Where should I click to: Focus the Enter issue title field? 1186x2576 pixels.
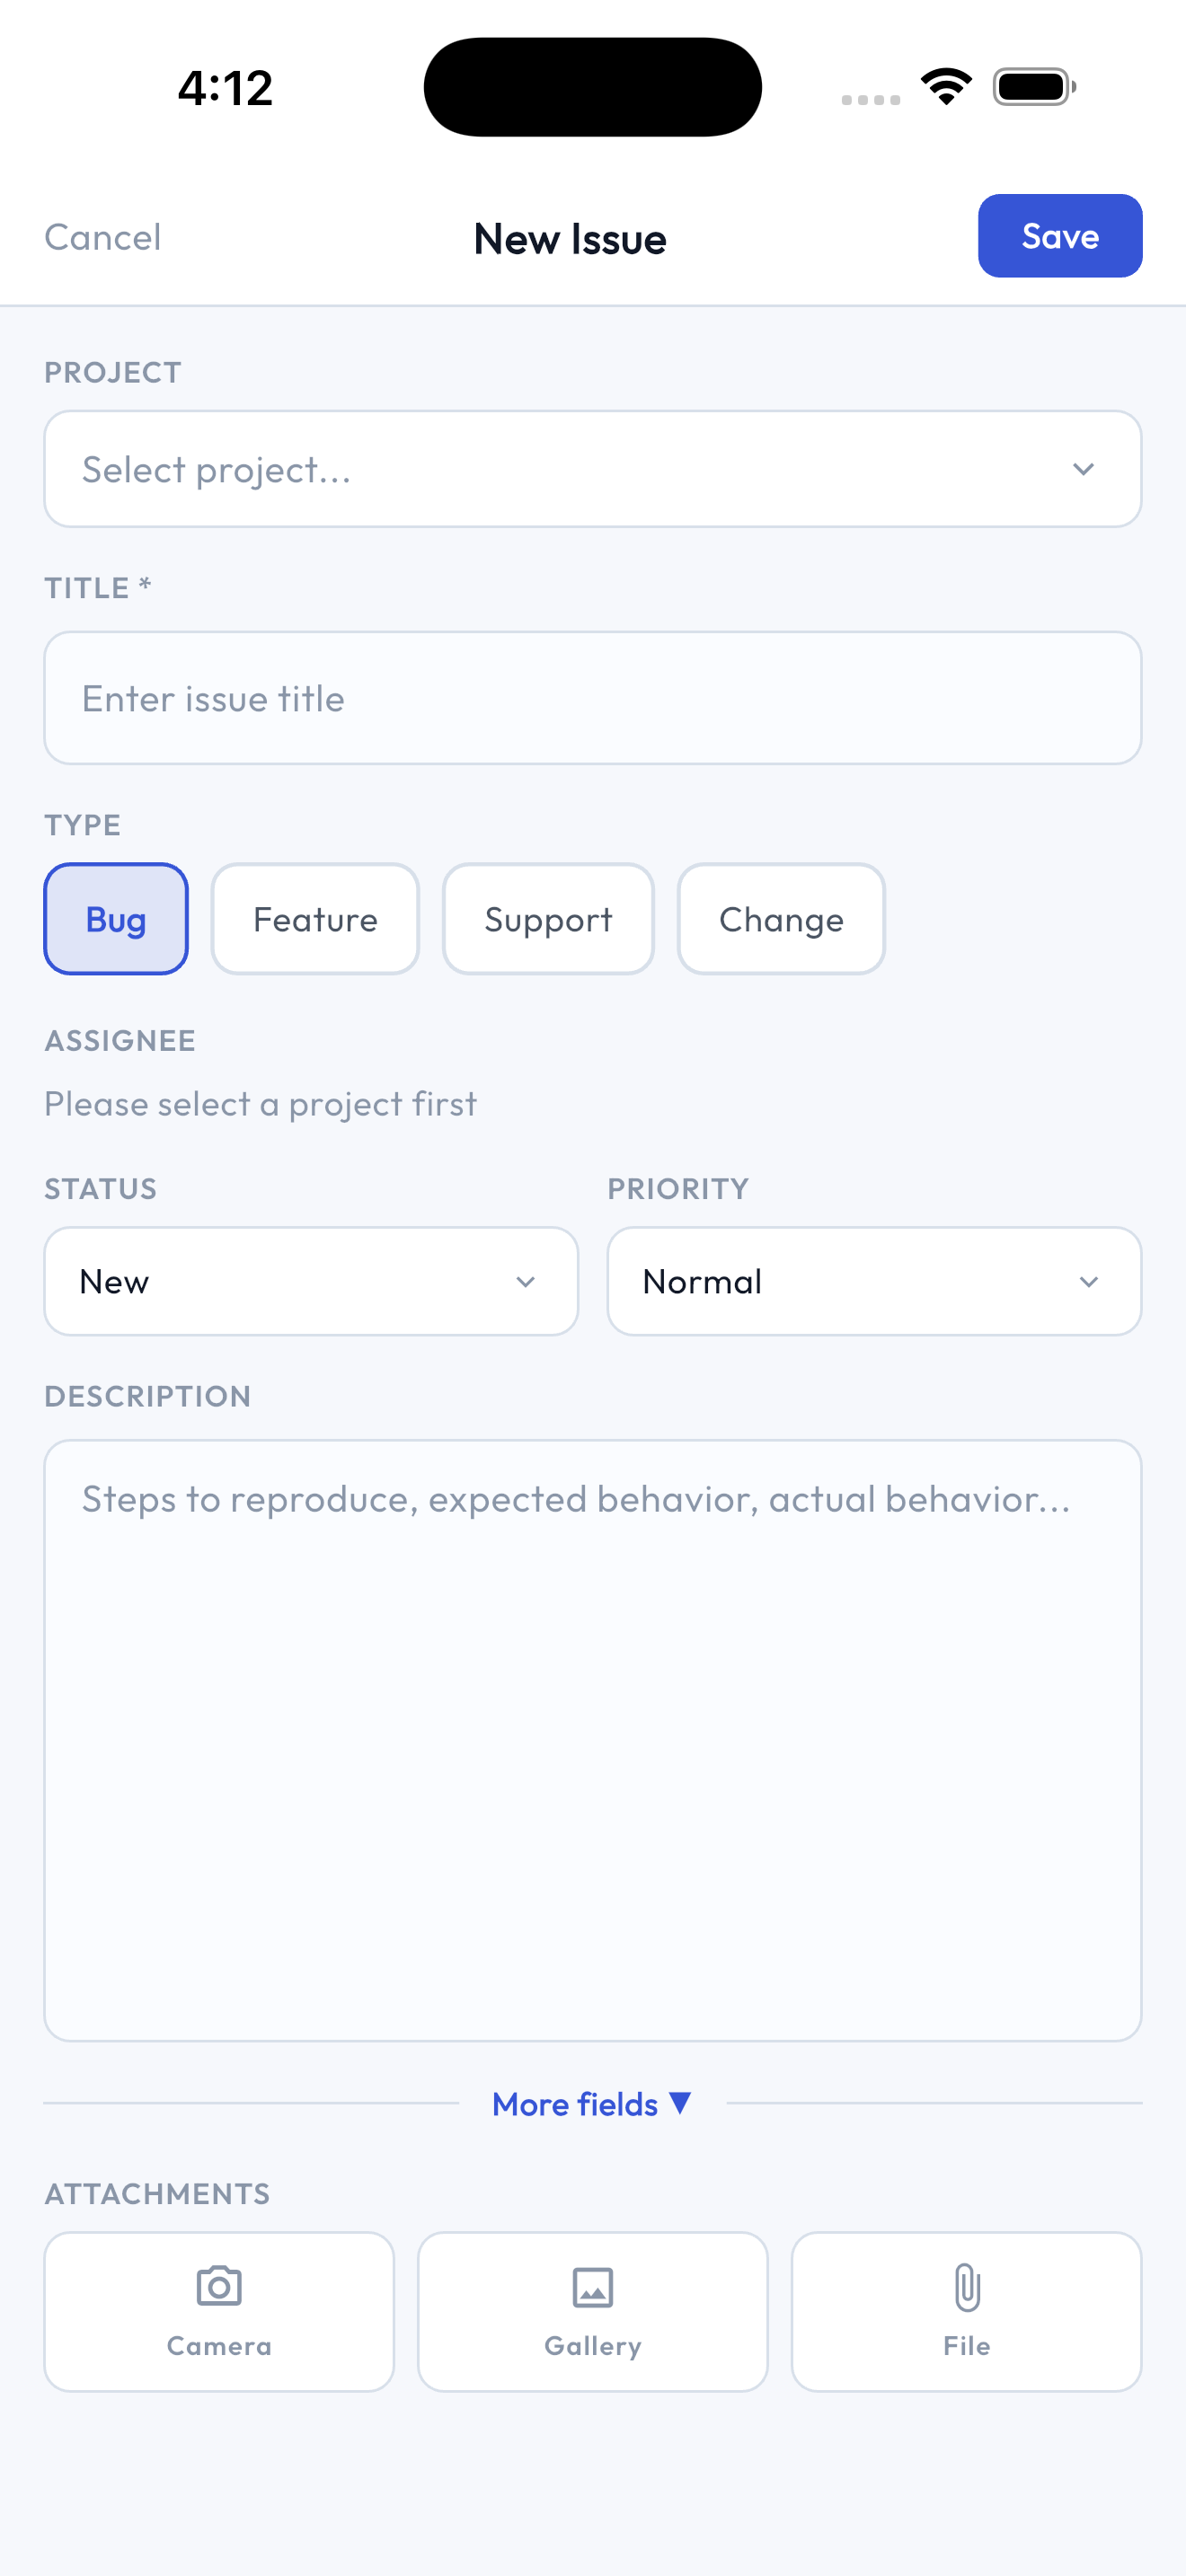click(x=592, y=698)
